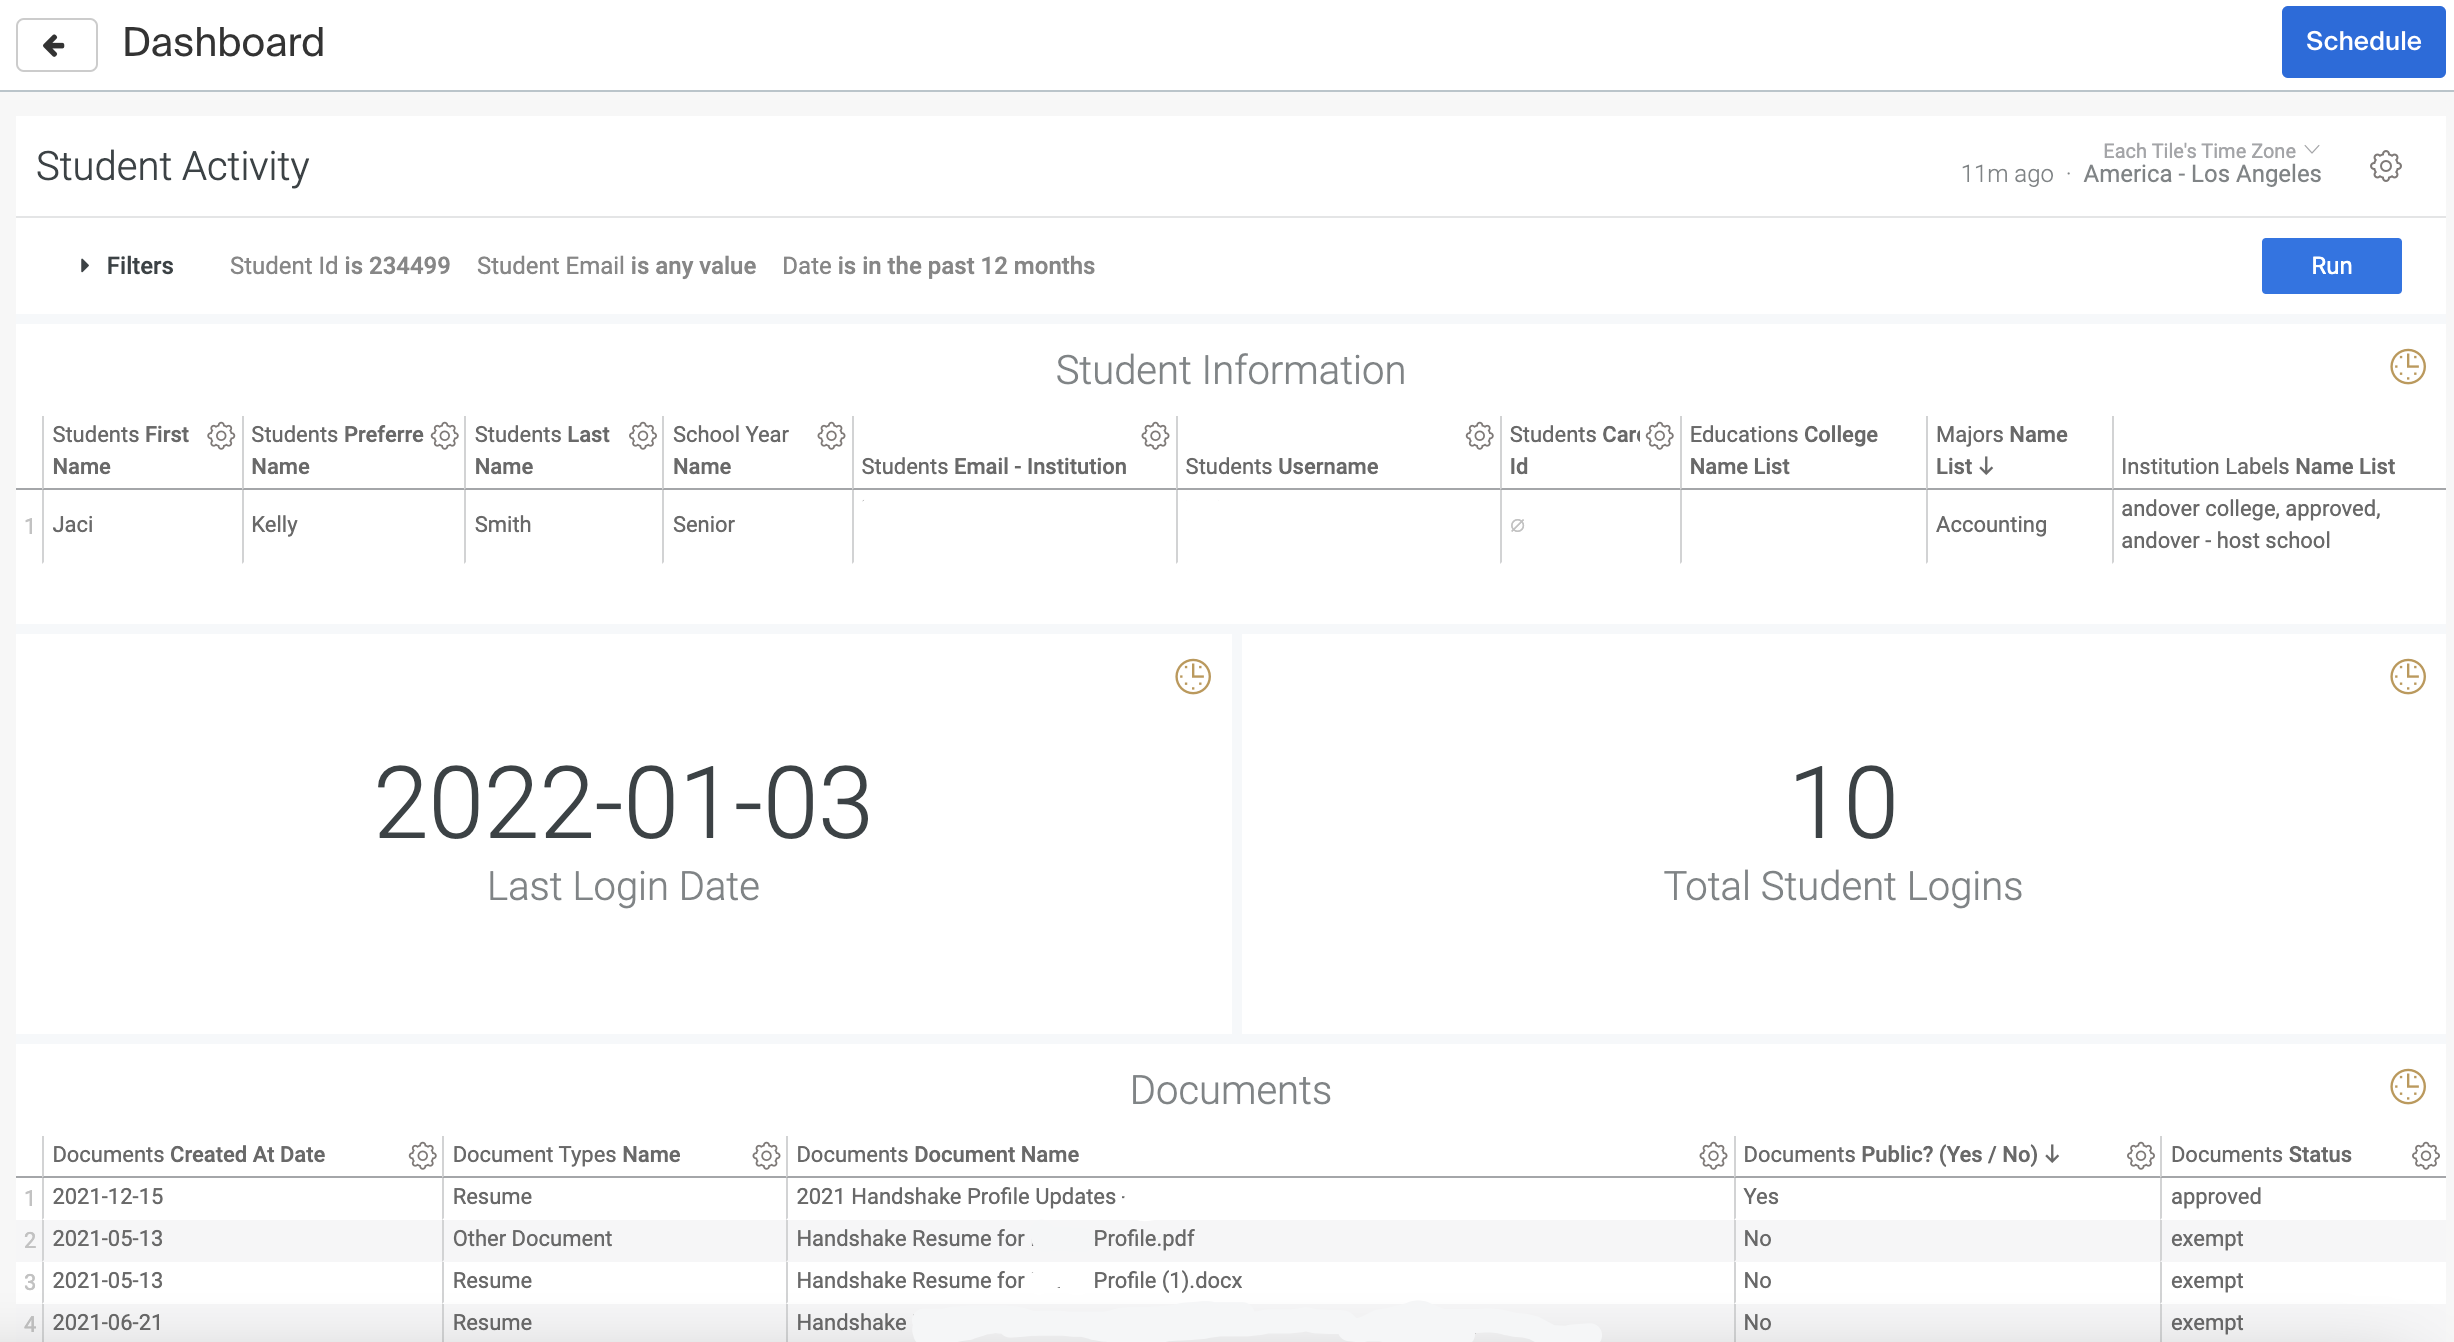Screen dimensions: 2454x1342
Task: Click gear icon on Students Email - Institution column
Action: coord(1155,435)
